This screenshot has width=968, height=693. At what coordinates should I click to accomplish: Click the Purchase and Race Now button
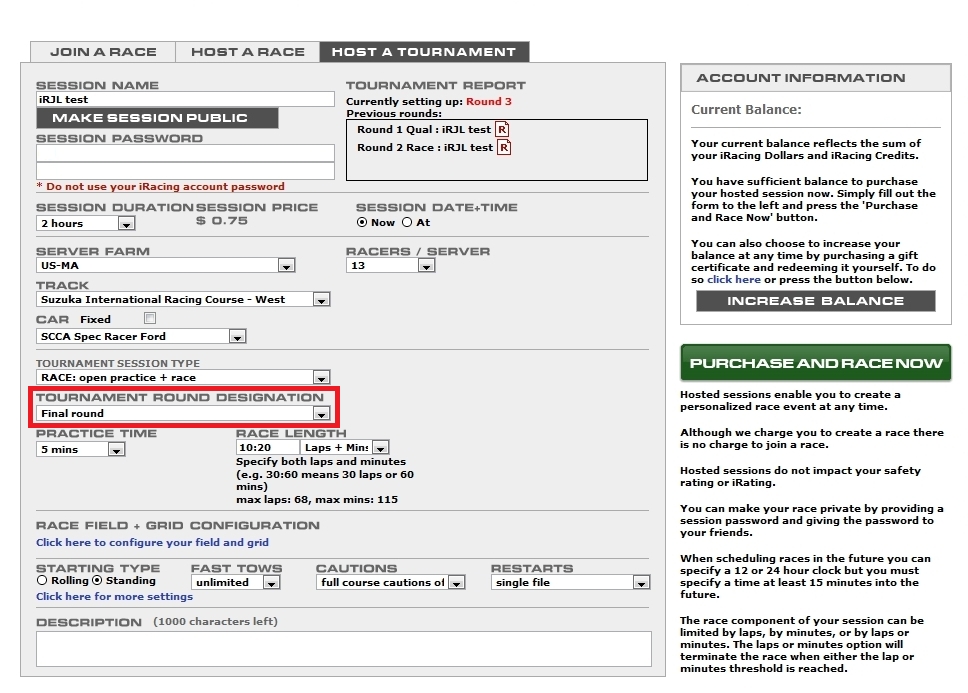pos(816,363)
